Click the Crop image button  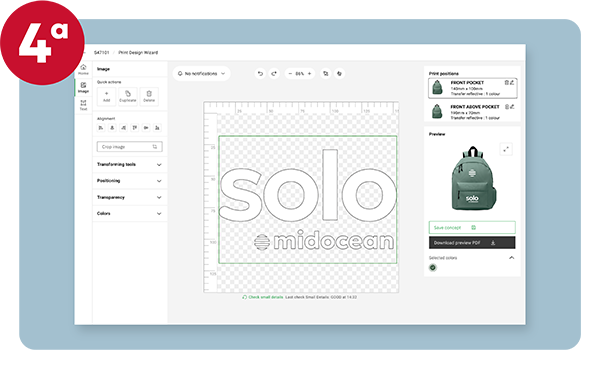(x=129, y=147)
